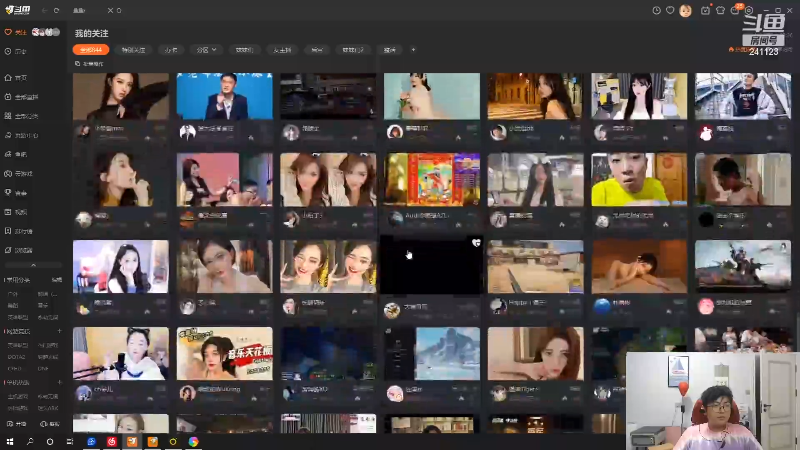Image resolution: width=800 pixels, height=450 pixels.
Task: Add a category with the plus beside the online-games section
Action: pyautogui.click(x=59, y=331)
